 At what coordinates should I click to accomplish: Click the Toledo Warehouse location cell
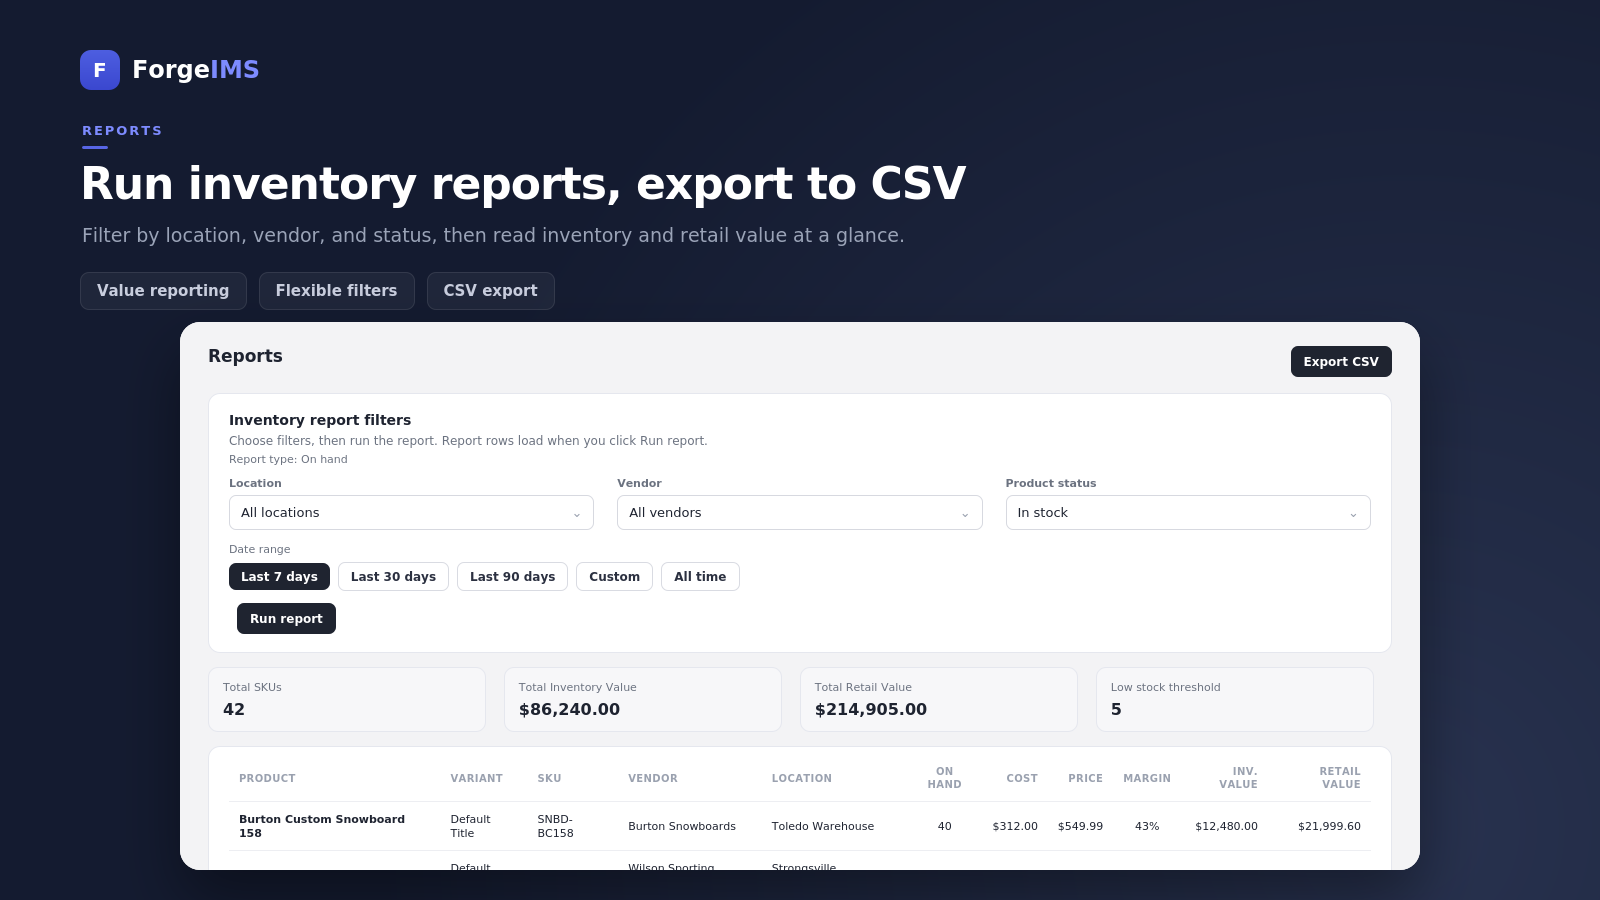[822, 826]
